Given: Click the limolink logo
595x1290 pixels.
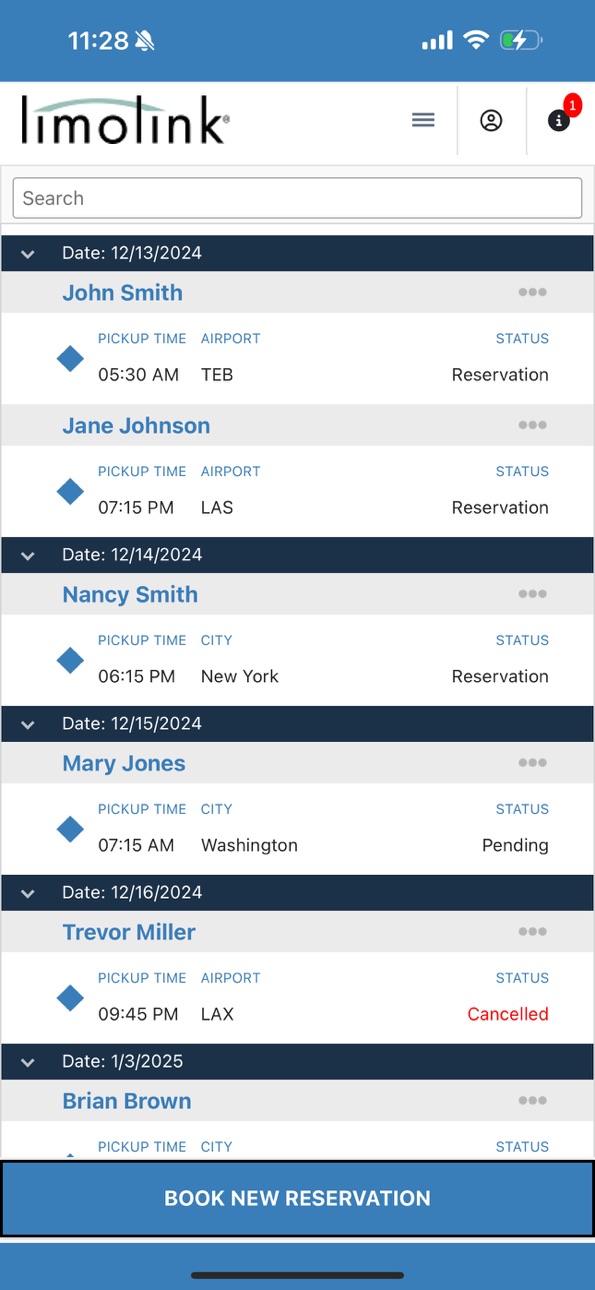Looking at the screenshot, I should (x=125, y=120).
